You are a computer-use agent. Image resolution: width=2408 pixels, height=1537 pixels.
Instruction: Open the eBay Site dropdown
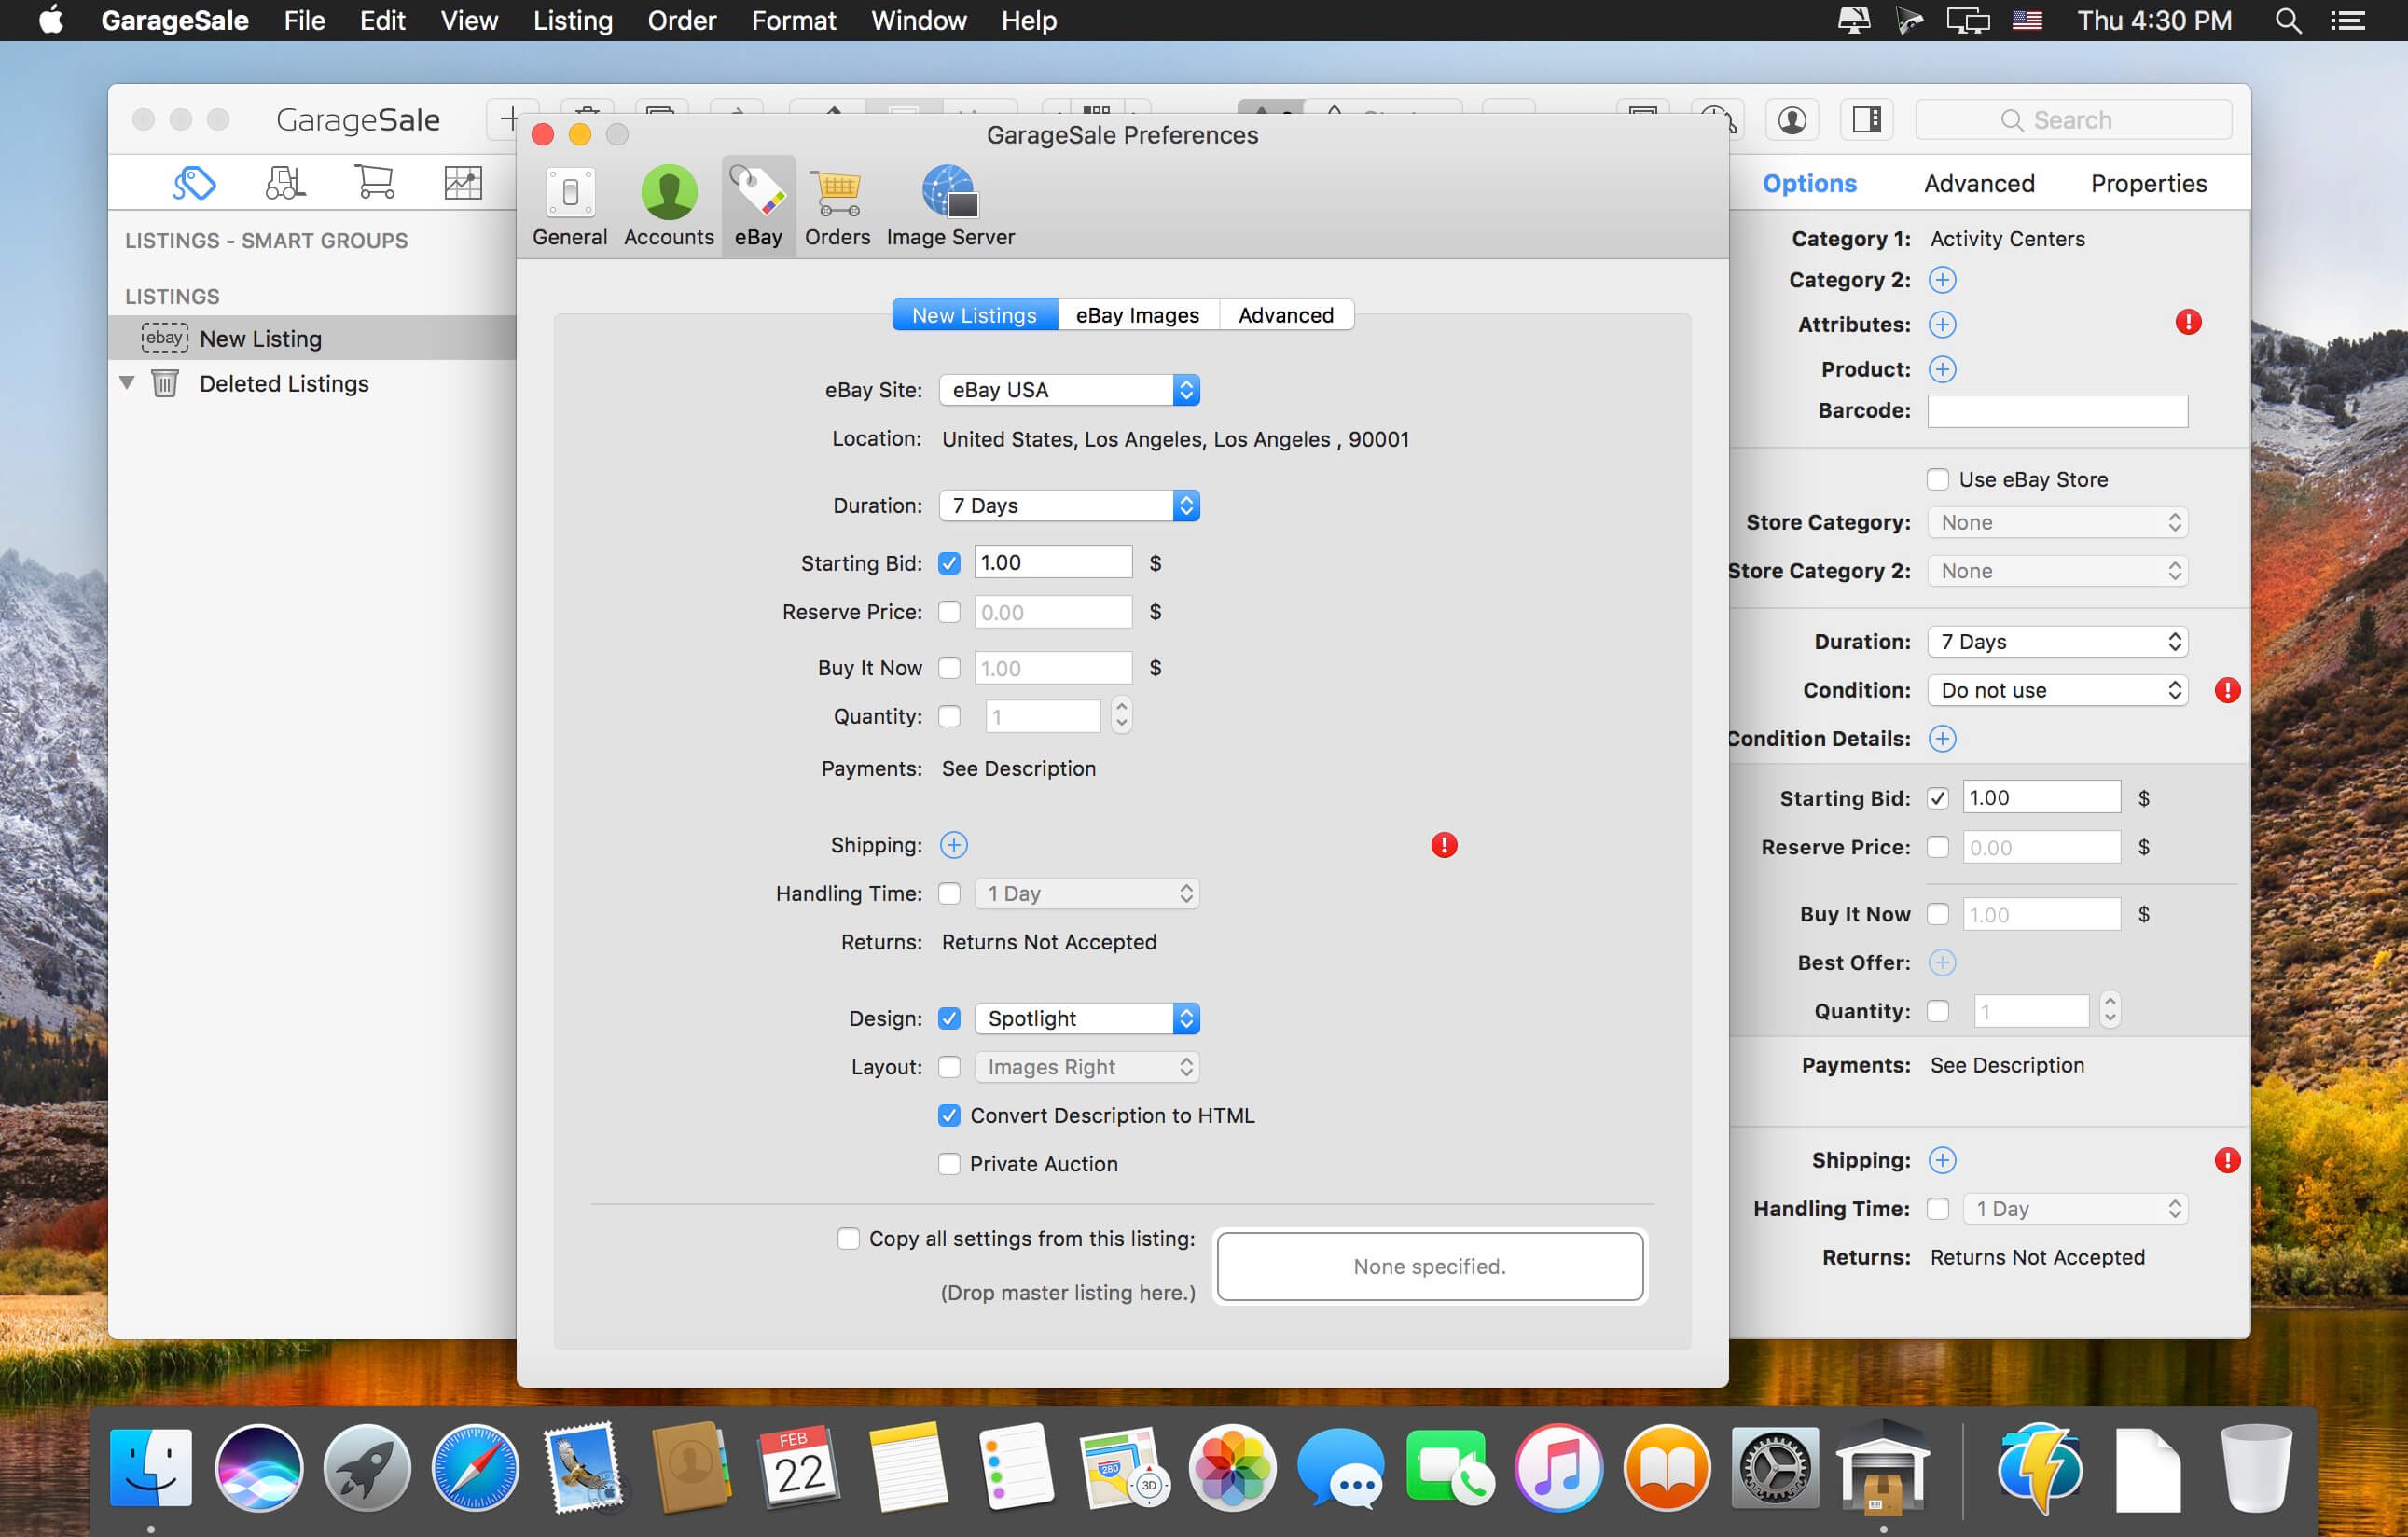coord(1068,390)
